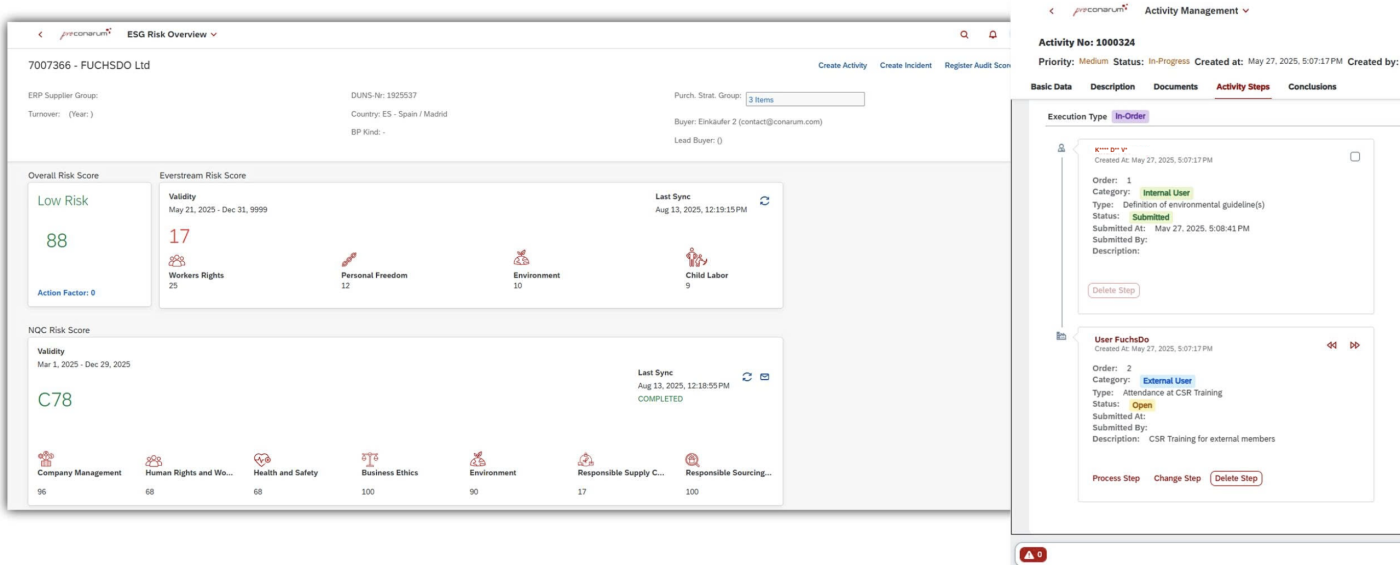Refresh the NQC Risk Score sync
The image size is (1400, 565).
coord(747,377)
